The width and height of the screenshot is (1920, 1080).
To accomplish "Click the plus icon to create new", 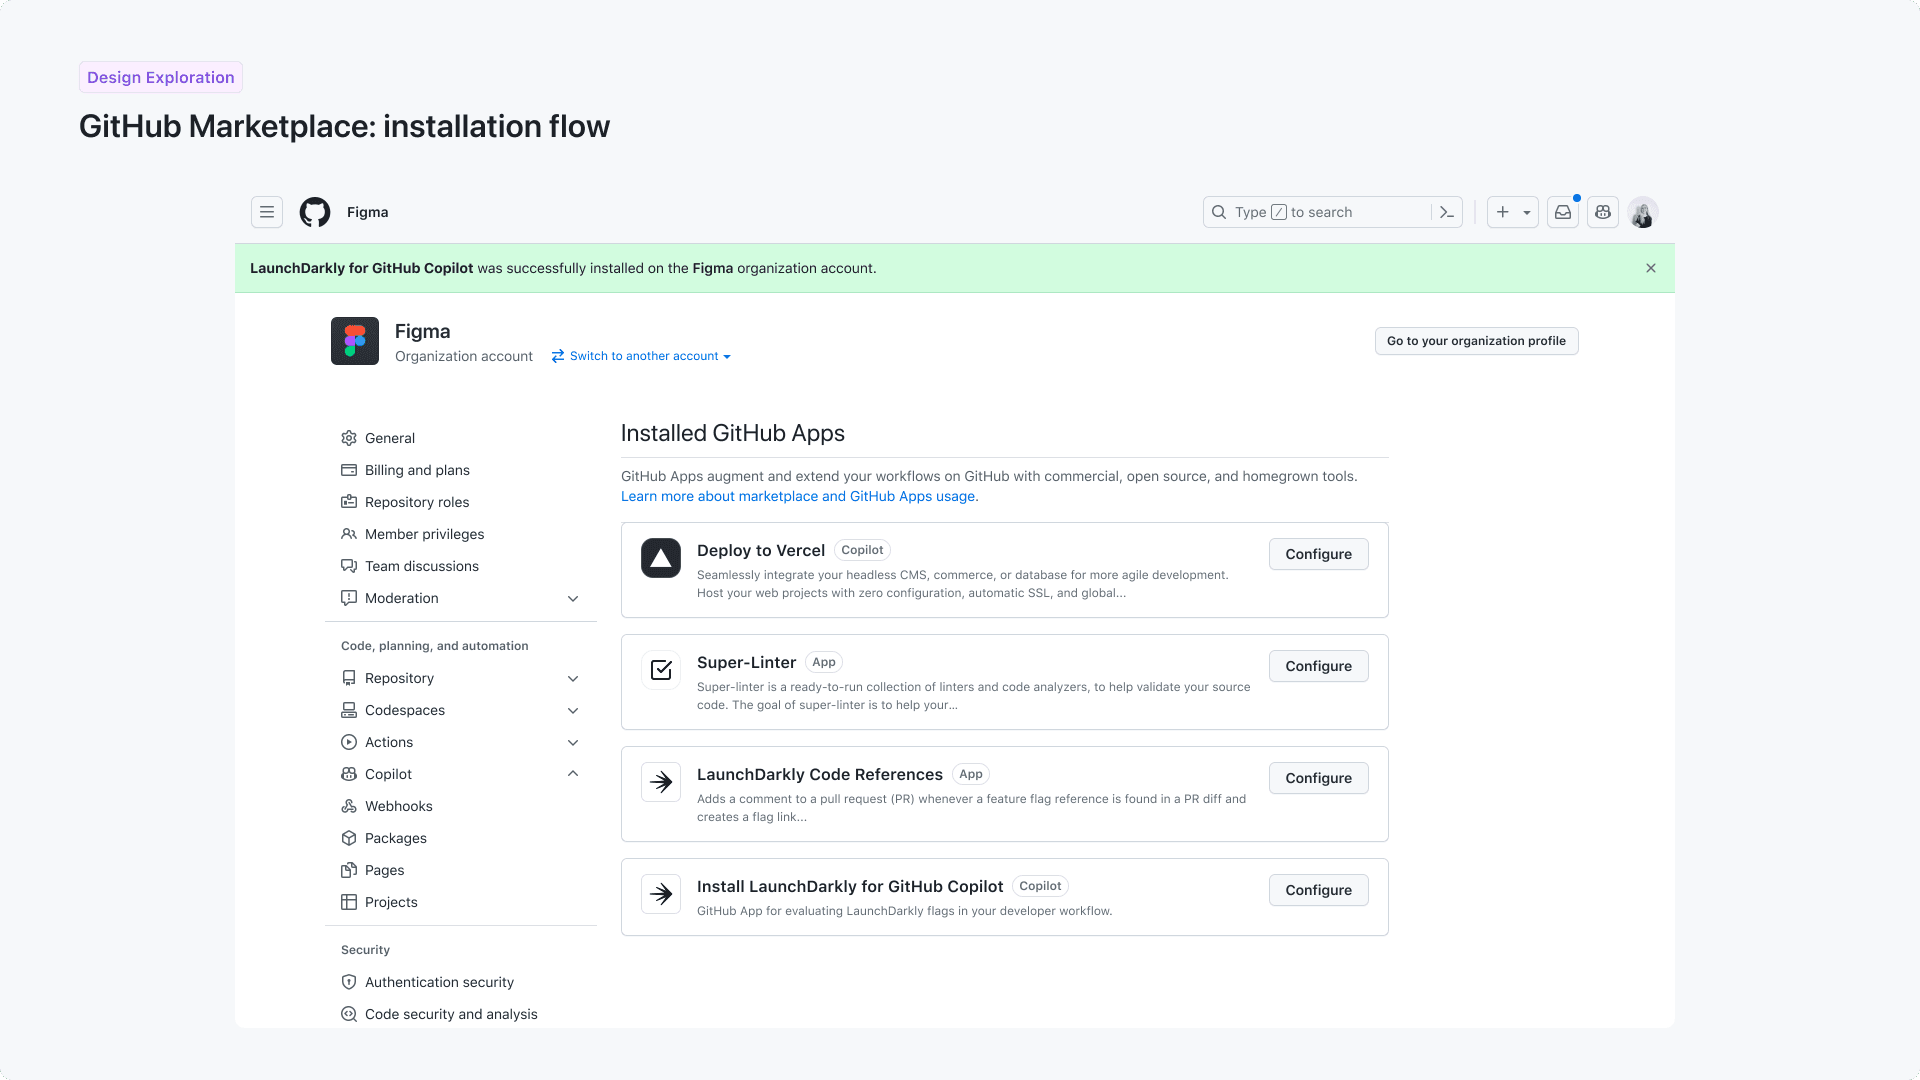I will (x=1503, y=212).
